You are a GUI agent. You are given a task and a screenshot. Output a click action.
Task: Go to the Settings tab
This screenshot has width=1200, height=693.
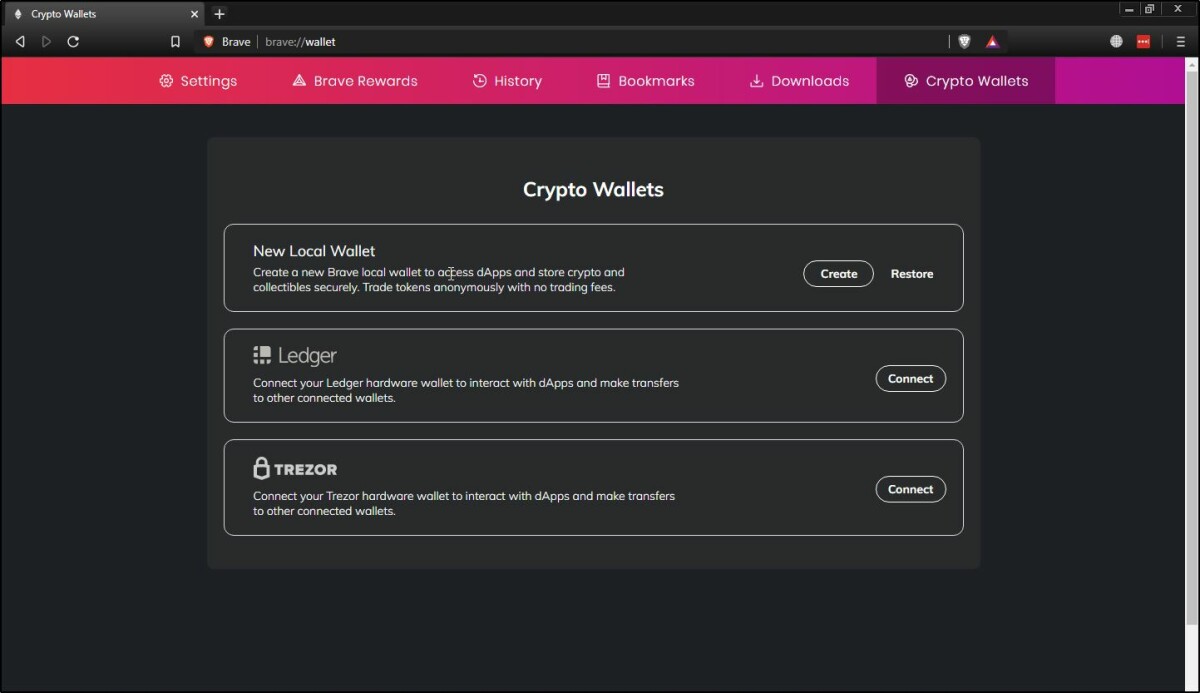[198, 81]
